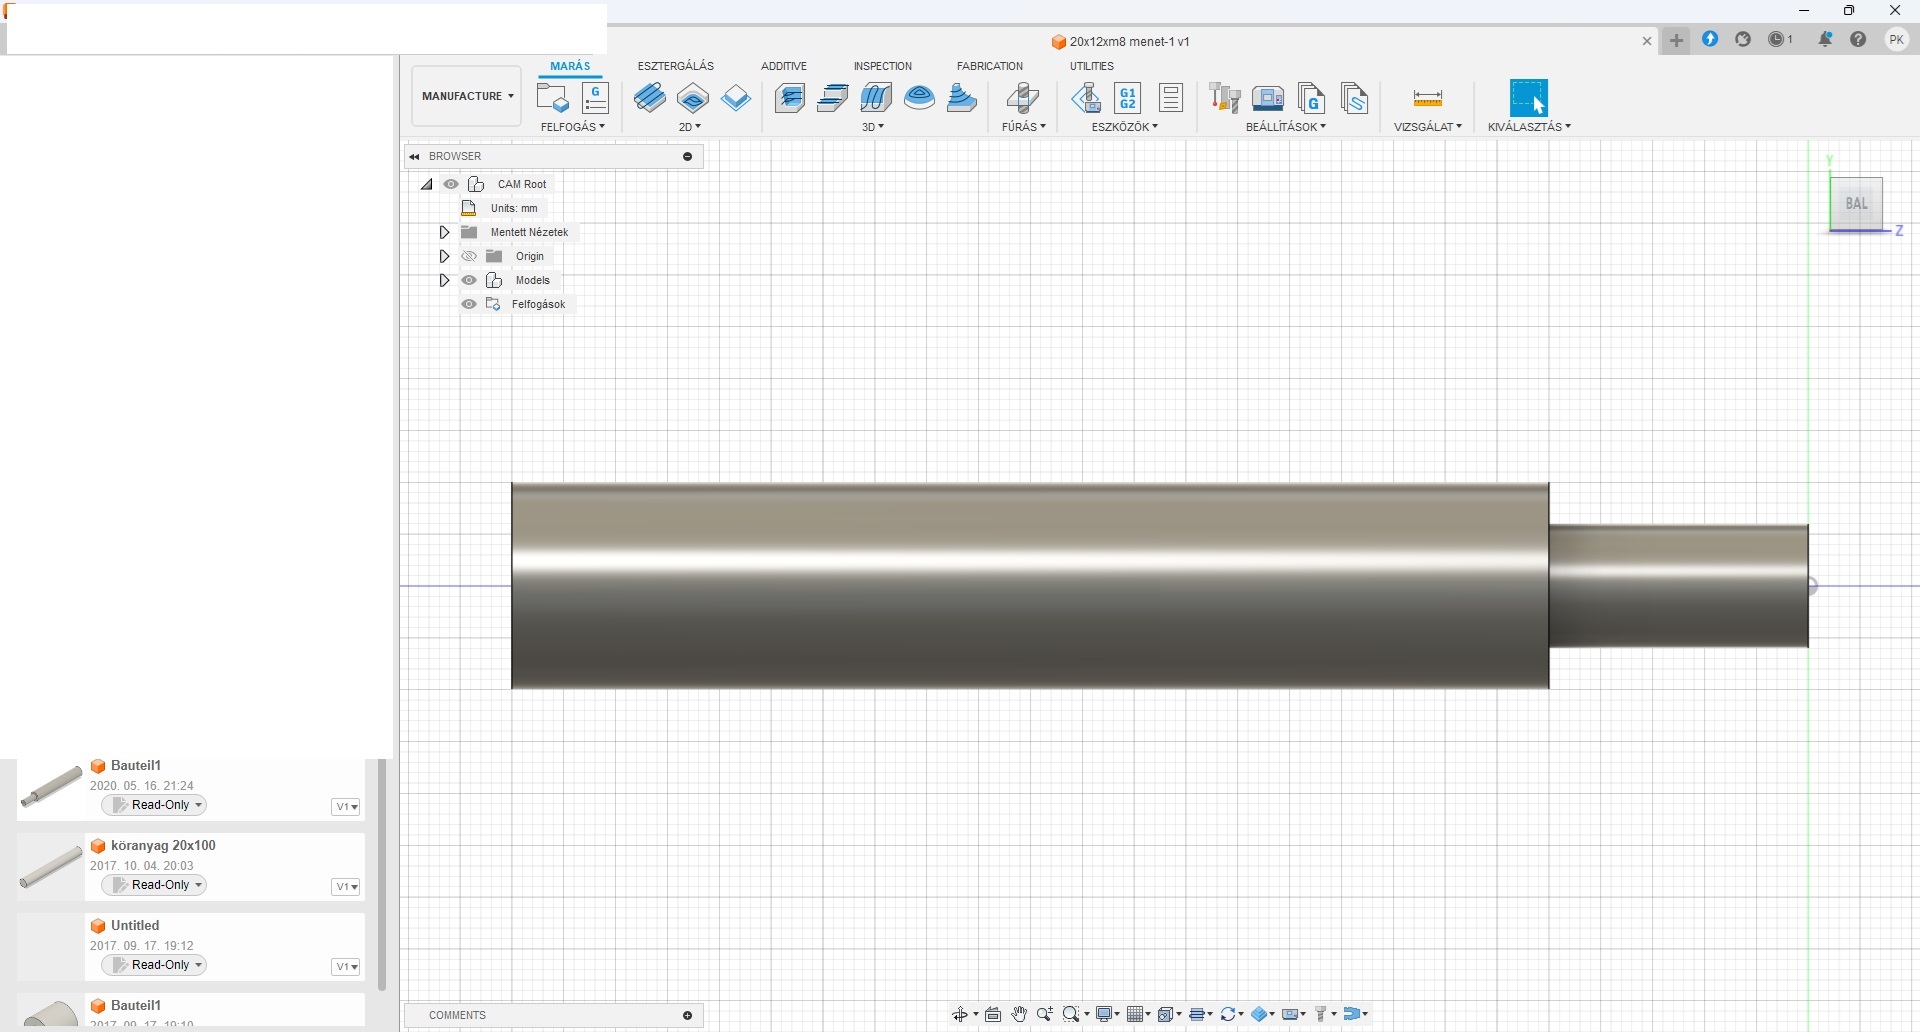Expand the Origin folder

(x=444, y=256)
